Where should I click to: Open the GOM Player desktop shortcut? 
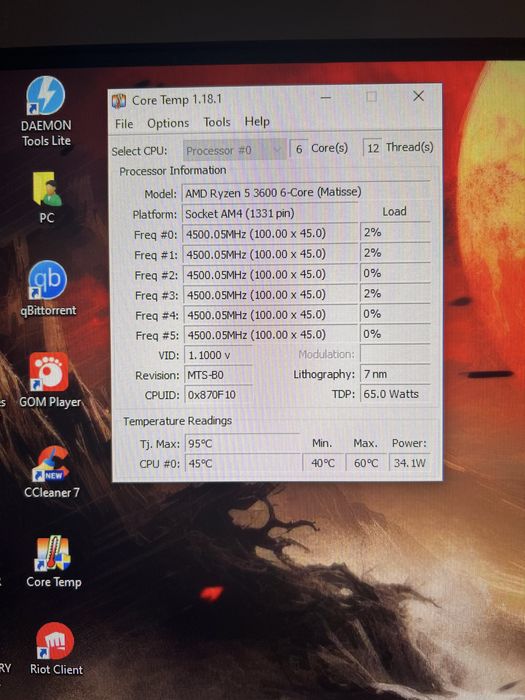[50, 379]
